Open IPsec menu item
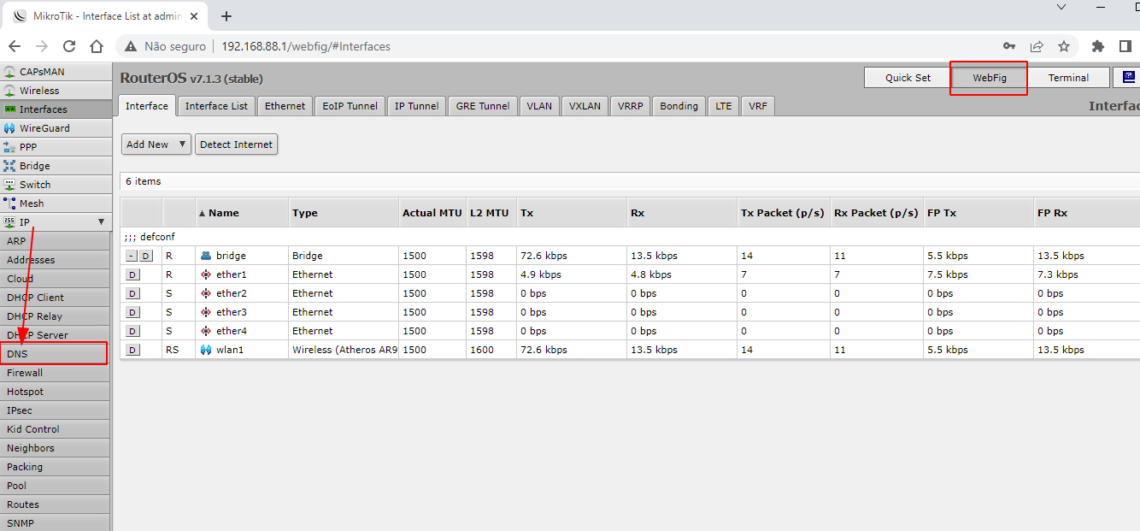This screenshot has width=1140, height=531. point(55,410)
